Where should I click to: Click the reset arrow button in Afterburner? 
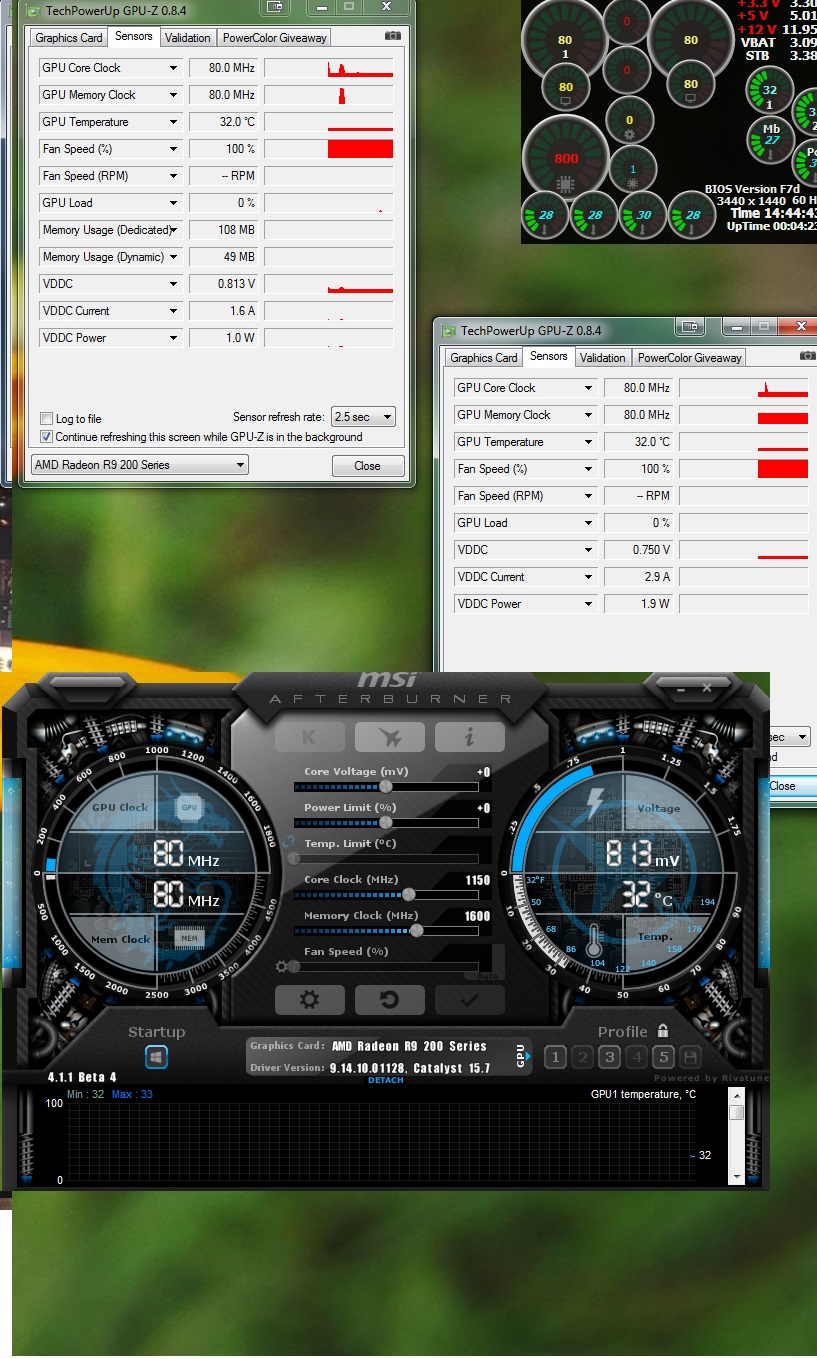pyautogui.click(x=390, y=999)
